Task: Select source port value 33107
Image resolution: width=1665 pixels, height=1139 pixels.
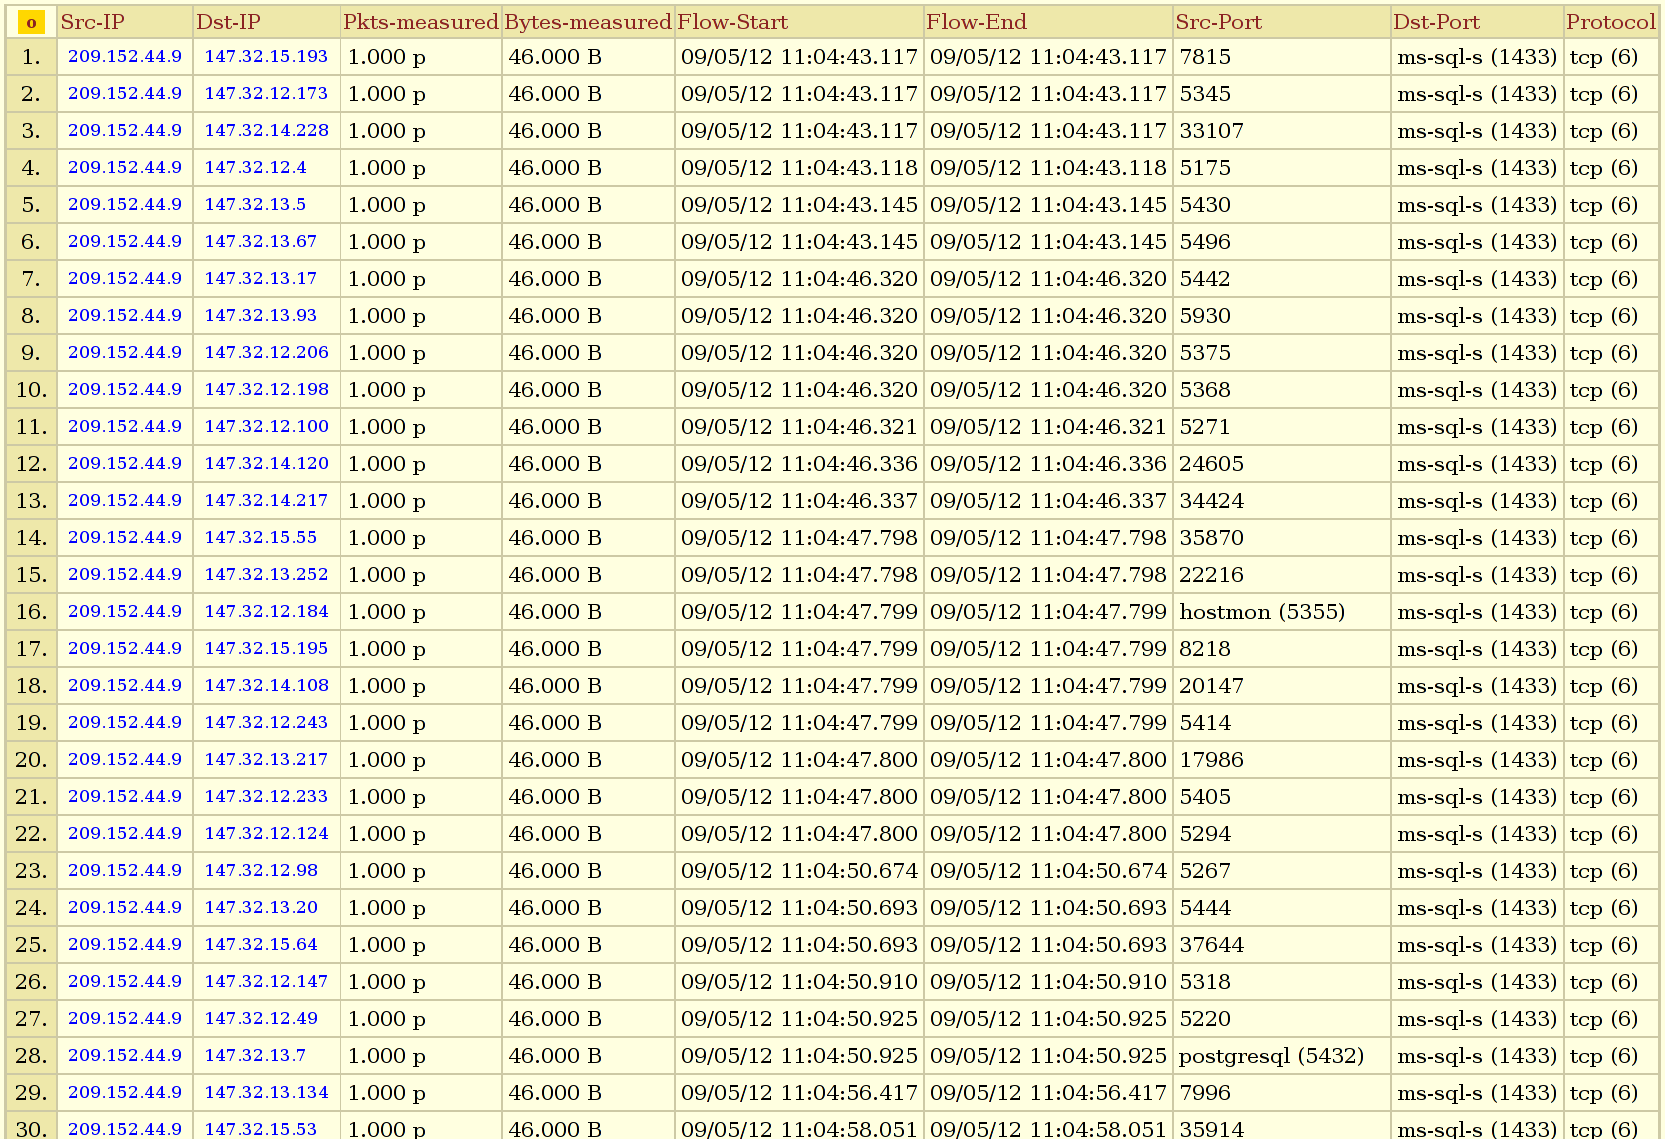Action: click(1211, 131)
